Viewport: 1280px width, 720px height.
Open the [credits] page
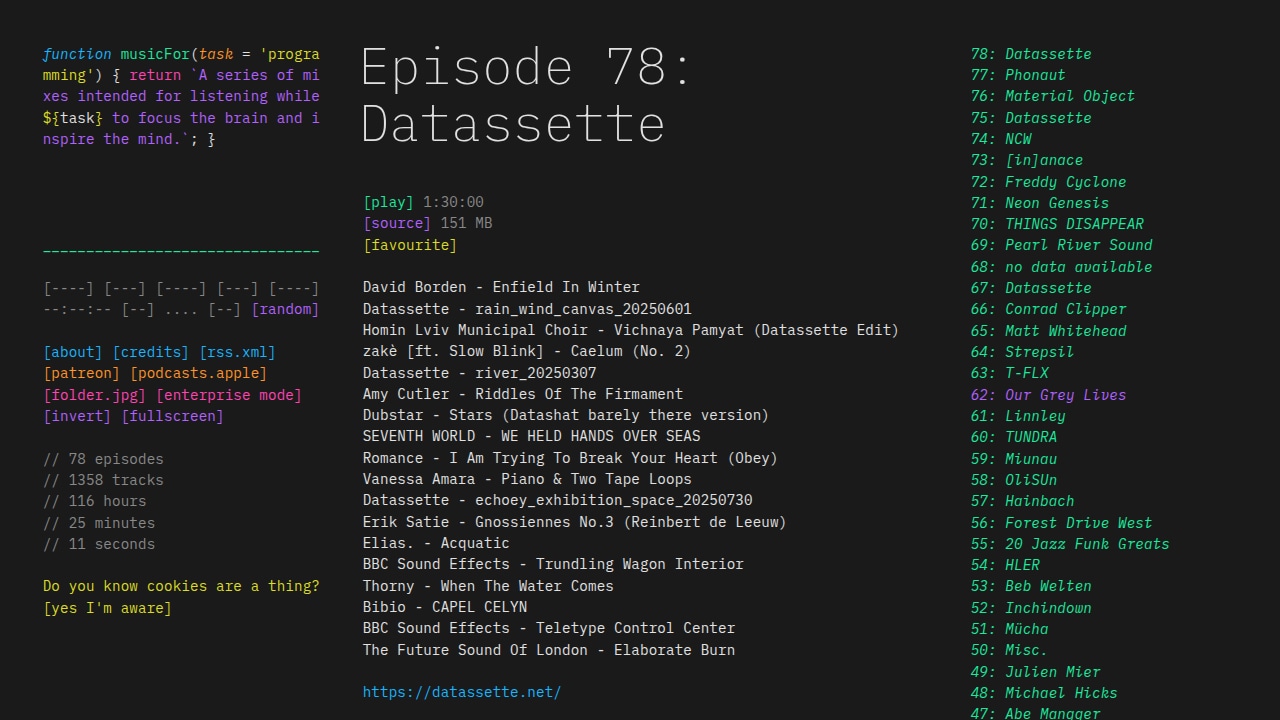pos(150,352)
